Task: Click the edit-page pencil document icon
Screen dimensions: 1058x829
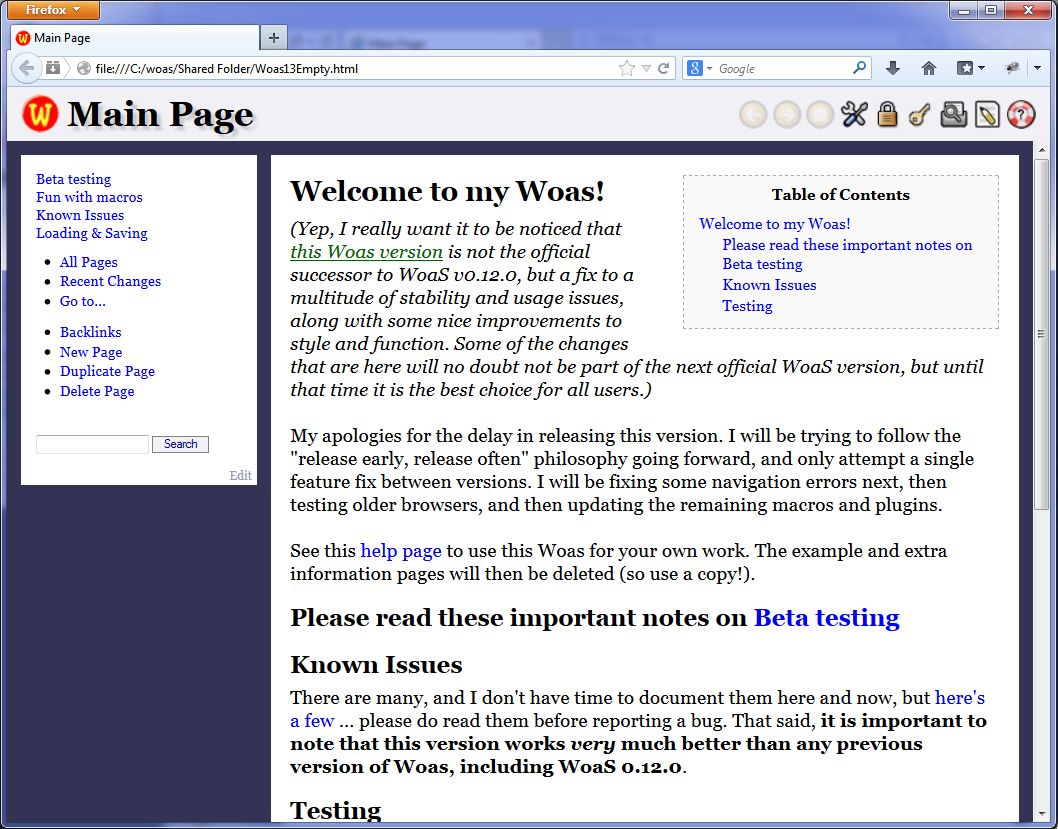Action: point(988,114)
